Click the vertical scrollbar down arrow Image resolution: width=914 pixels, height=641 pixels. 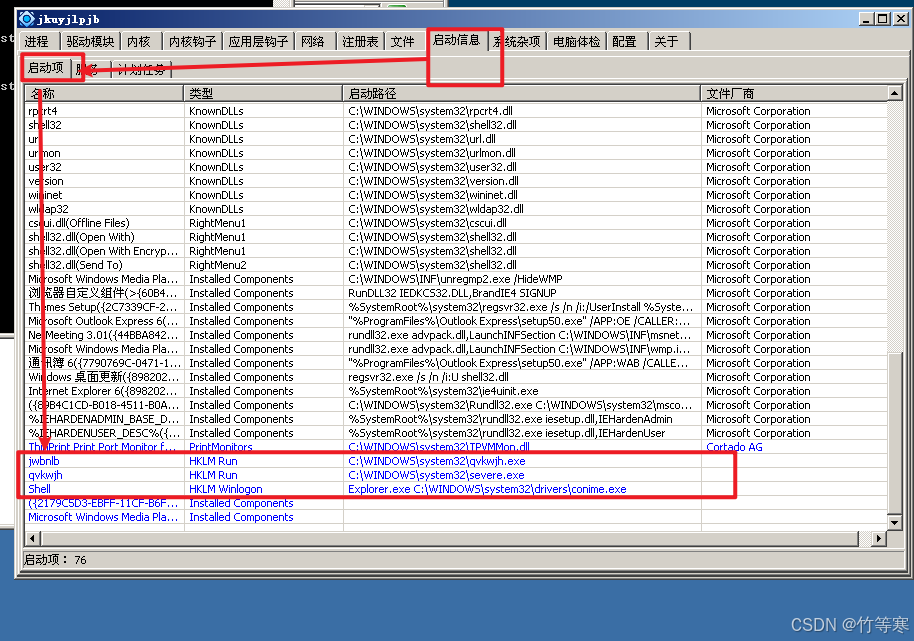(x=894, y=525)
